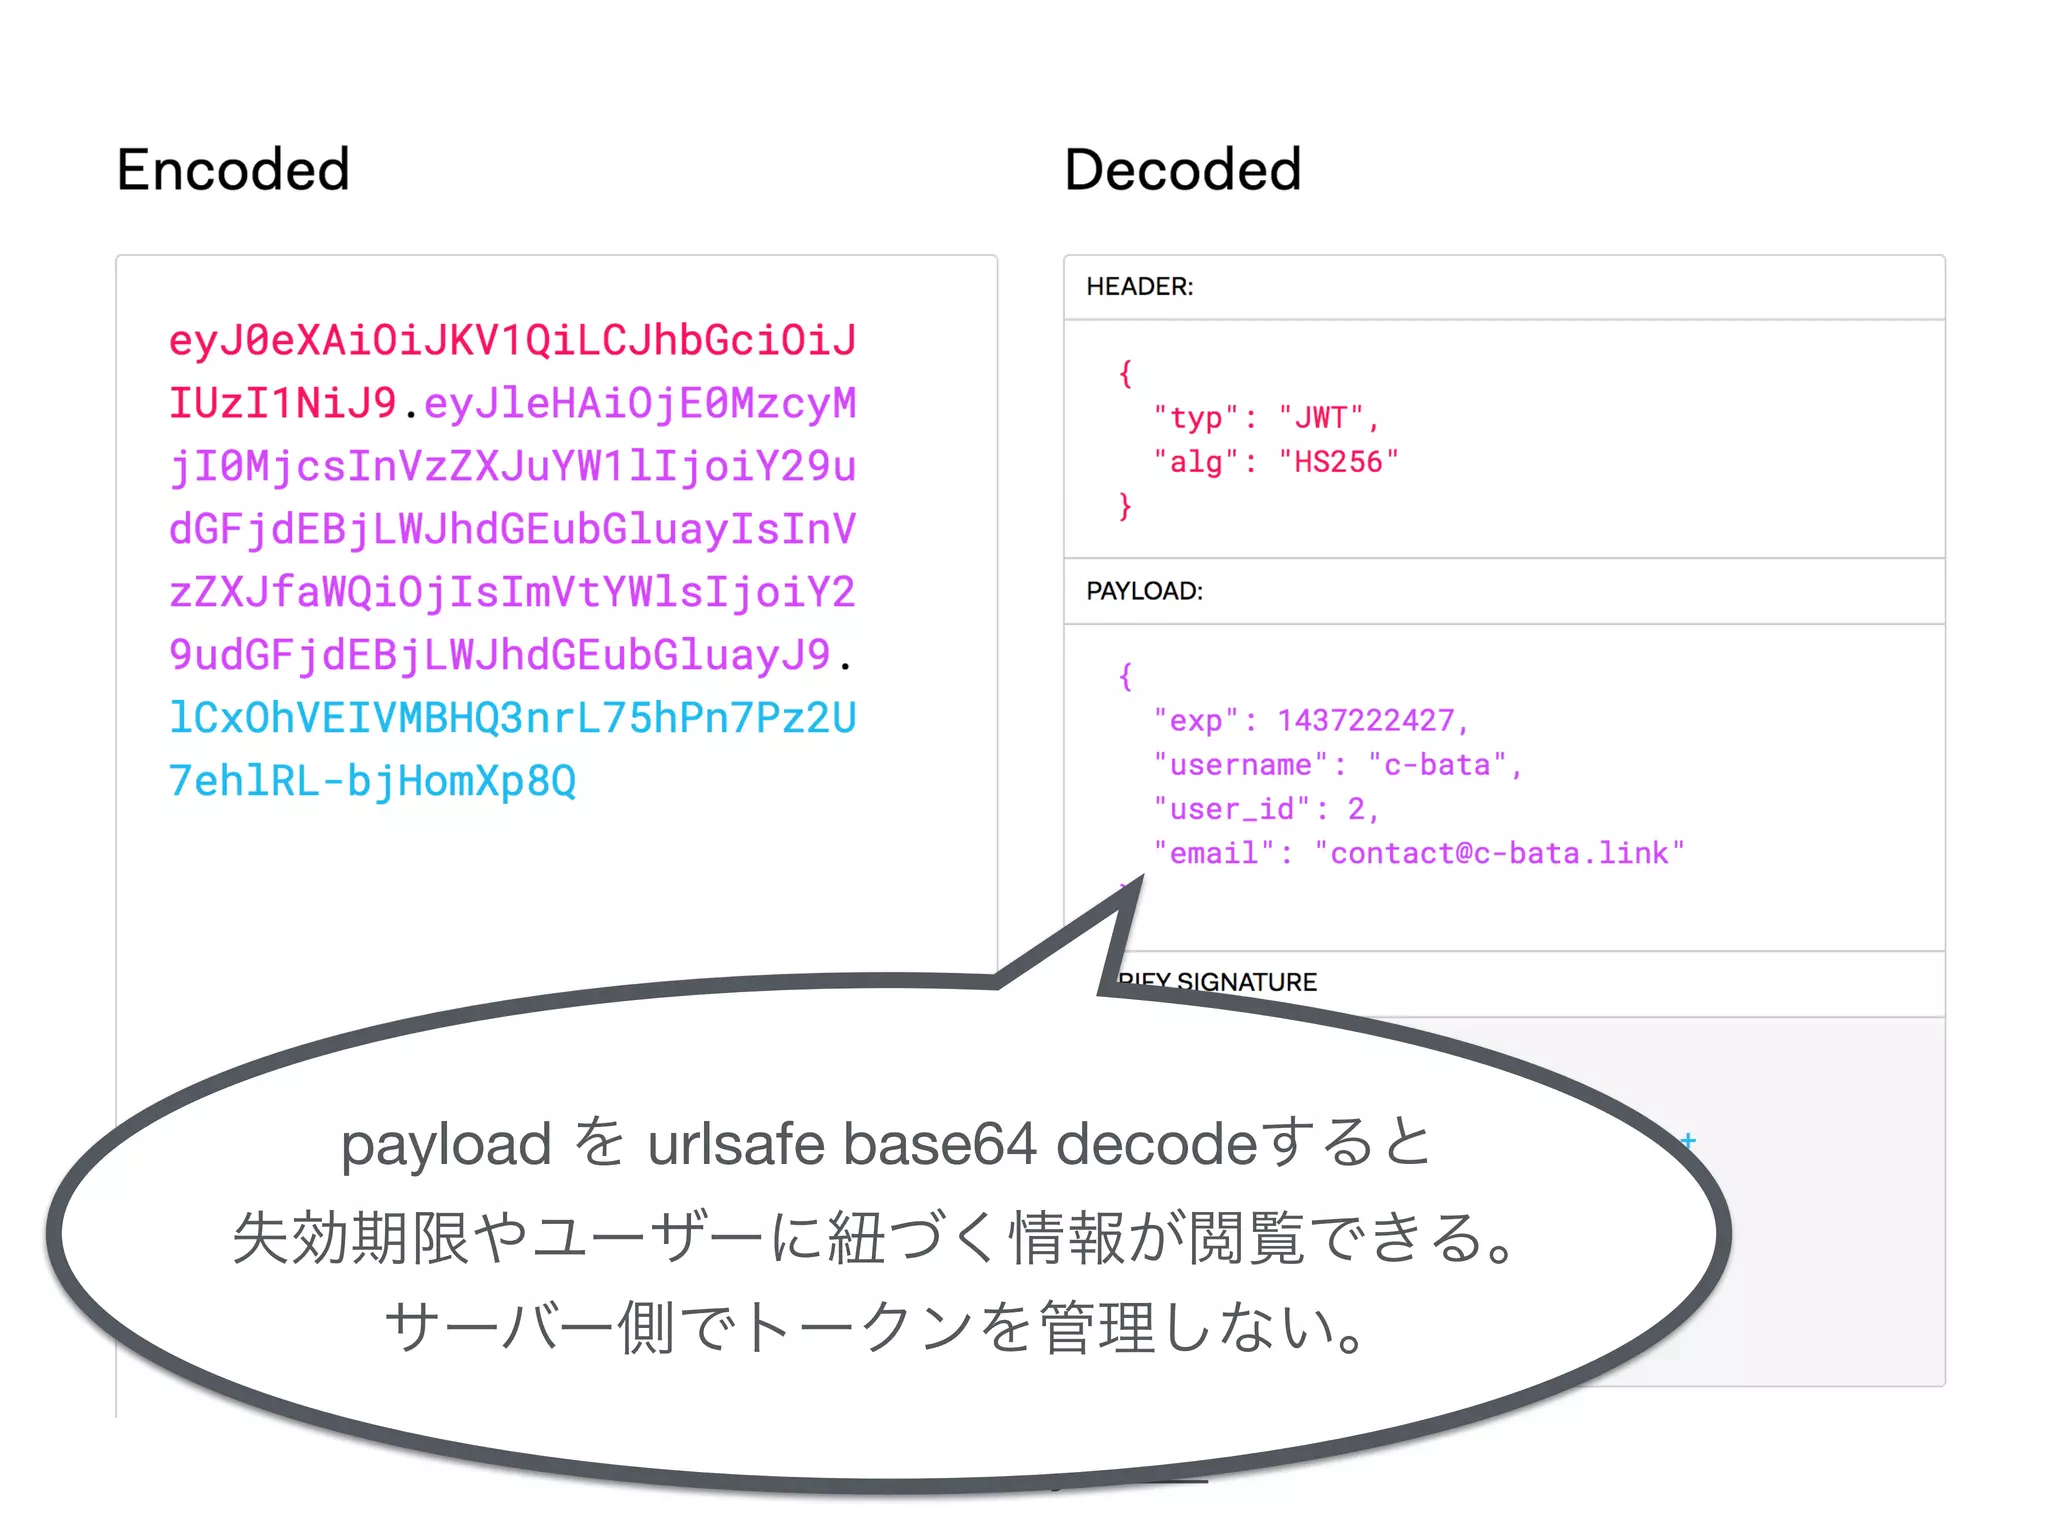Click the email value contact@c-bata.link
Screen dimensions: 2048x1536
tap(1498, 853)
